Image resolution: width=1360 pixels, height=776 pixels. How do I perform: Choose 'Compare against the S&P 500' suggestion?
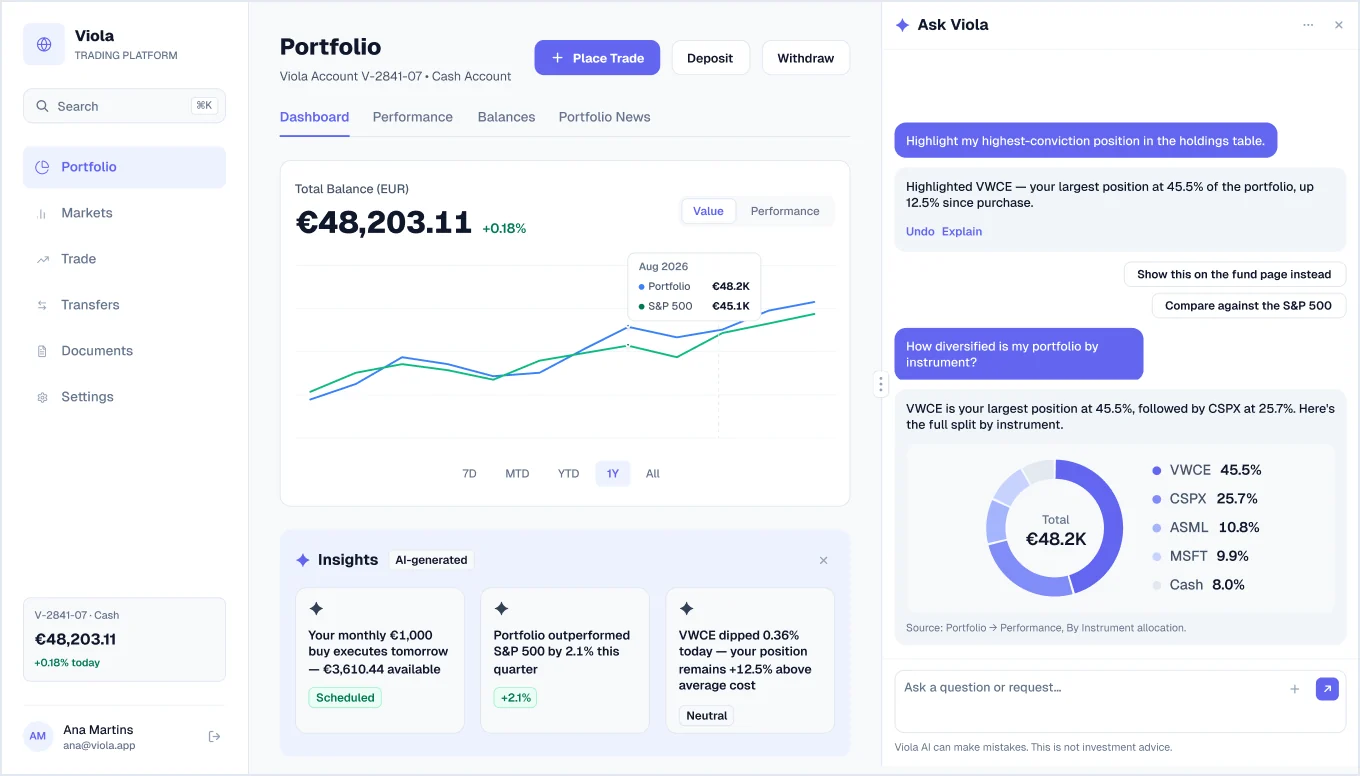point(1248,306)
